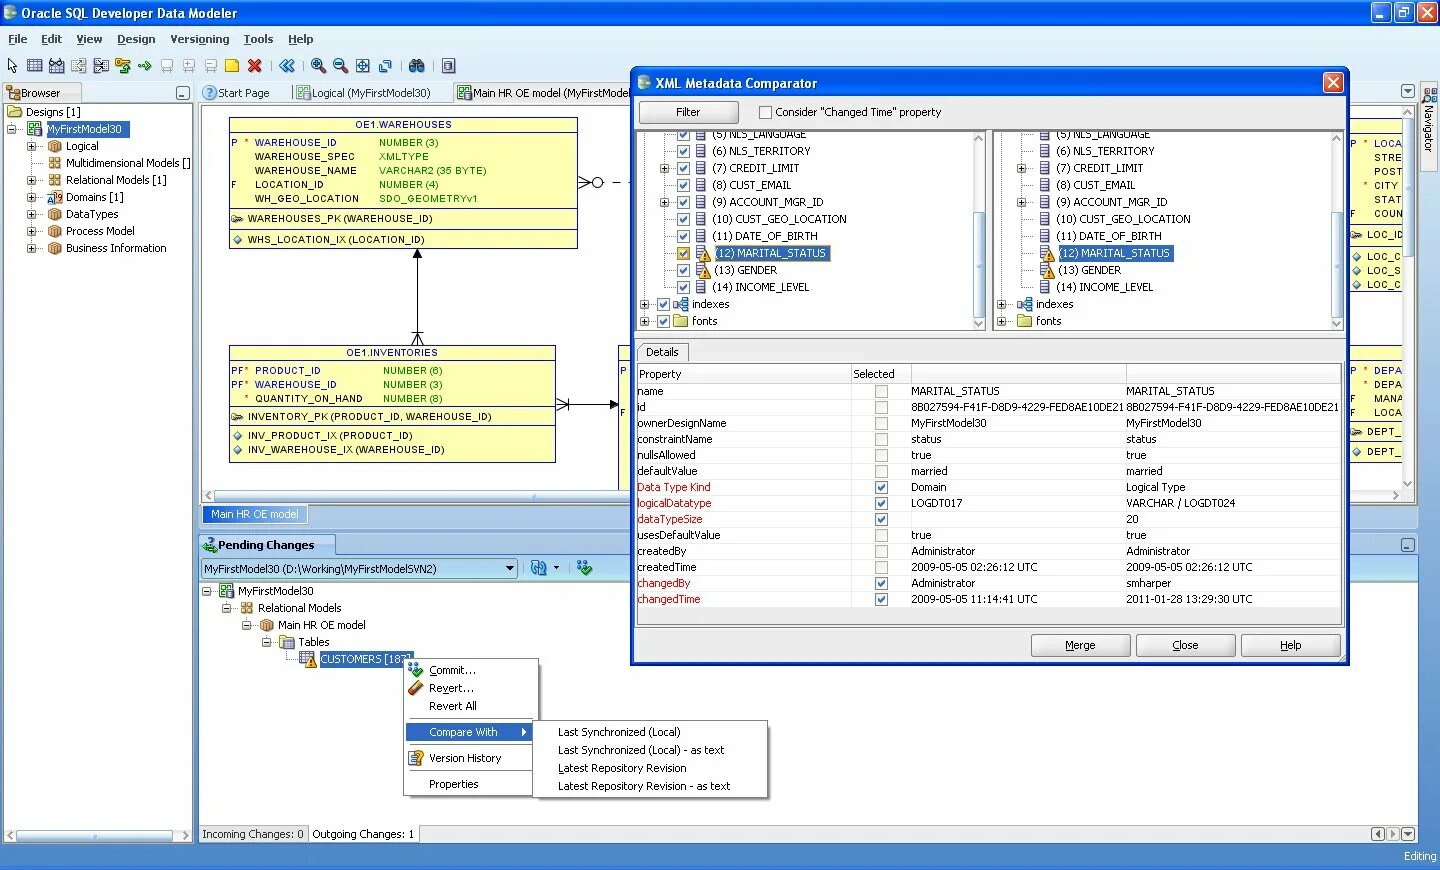Click the Outgoing Changes: 1 status tab
The image size is (1440, 870).
[x=362, y=833]
